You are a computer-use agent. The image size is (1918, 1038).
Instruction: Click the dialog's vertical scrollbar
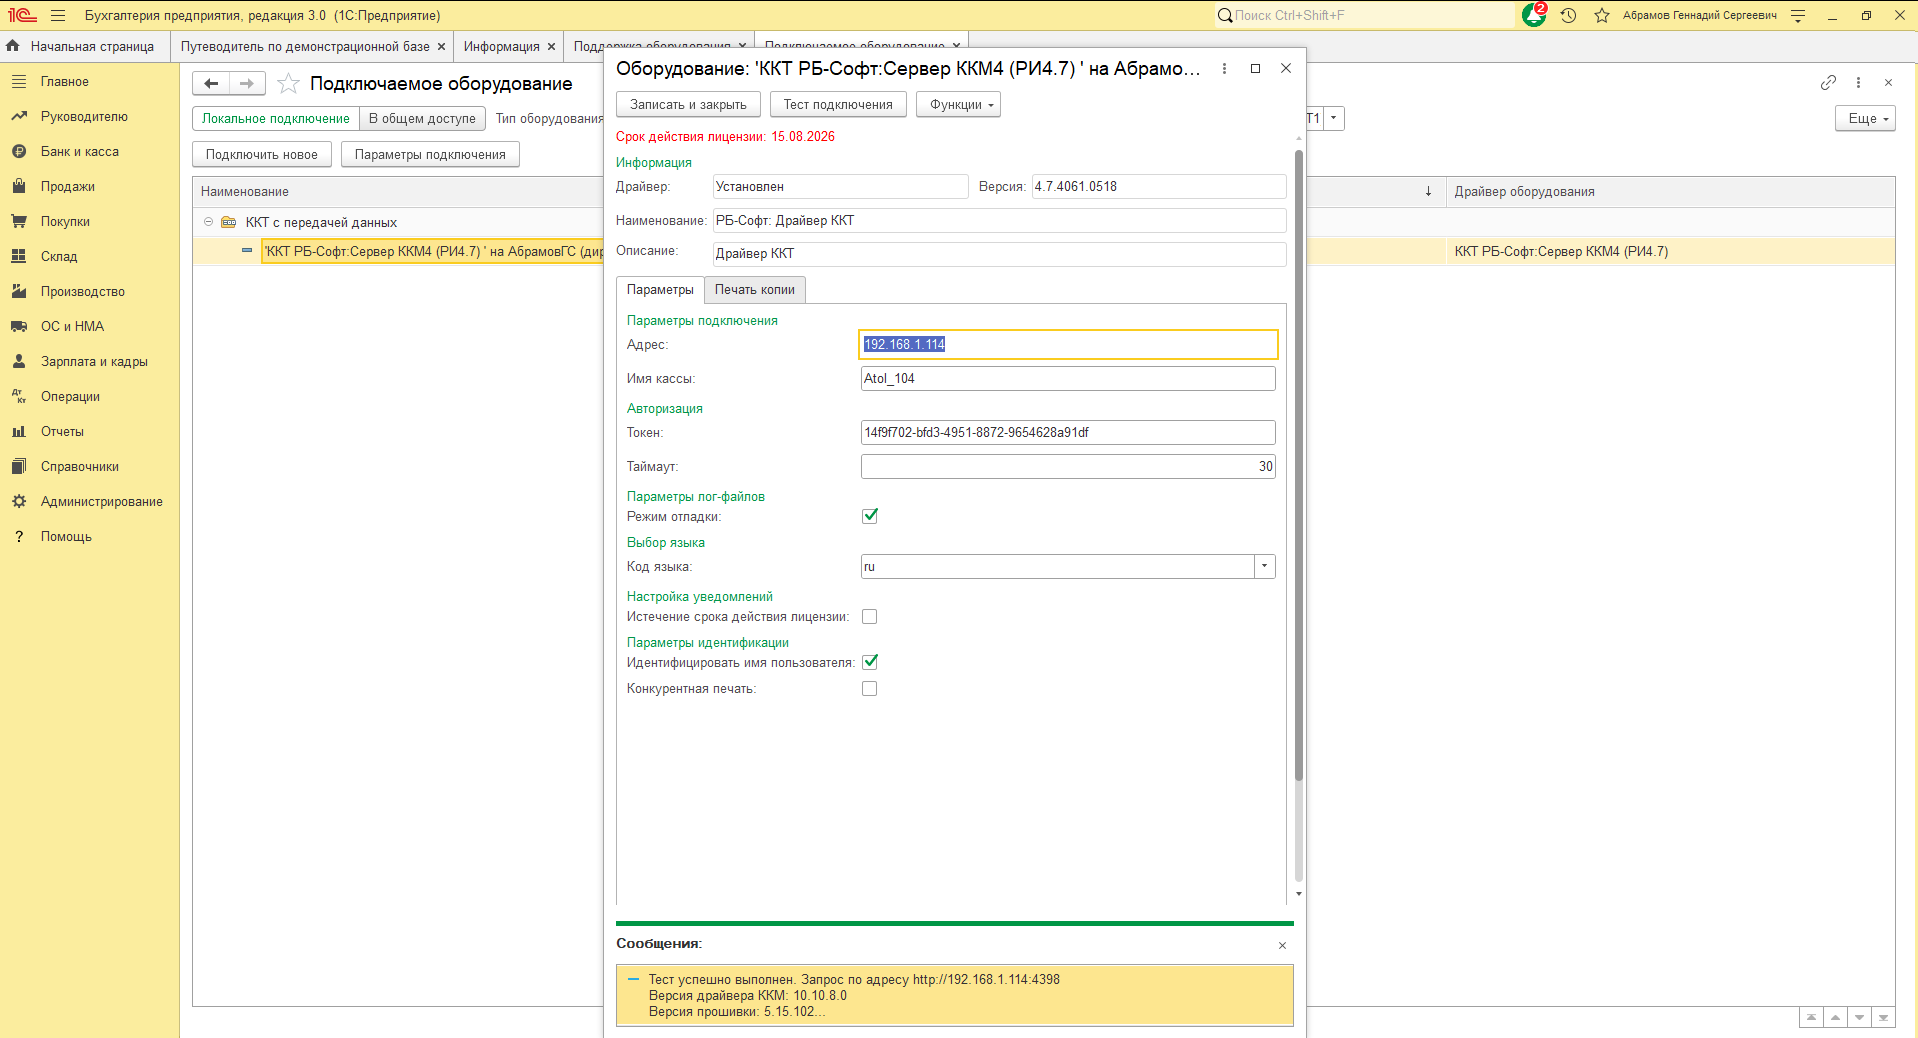coord(1298,465)
